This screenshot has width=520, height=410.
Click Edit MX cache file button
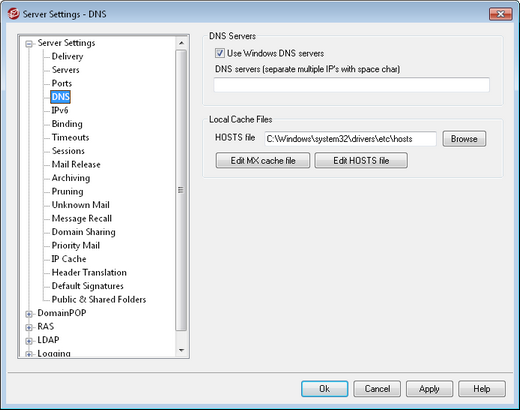[263, 161]
